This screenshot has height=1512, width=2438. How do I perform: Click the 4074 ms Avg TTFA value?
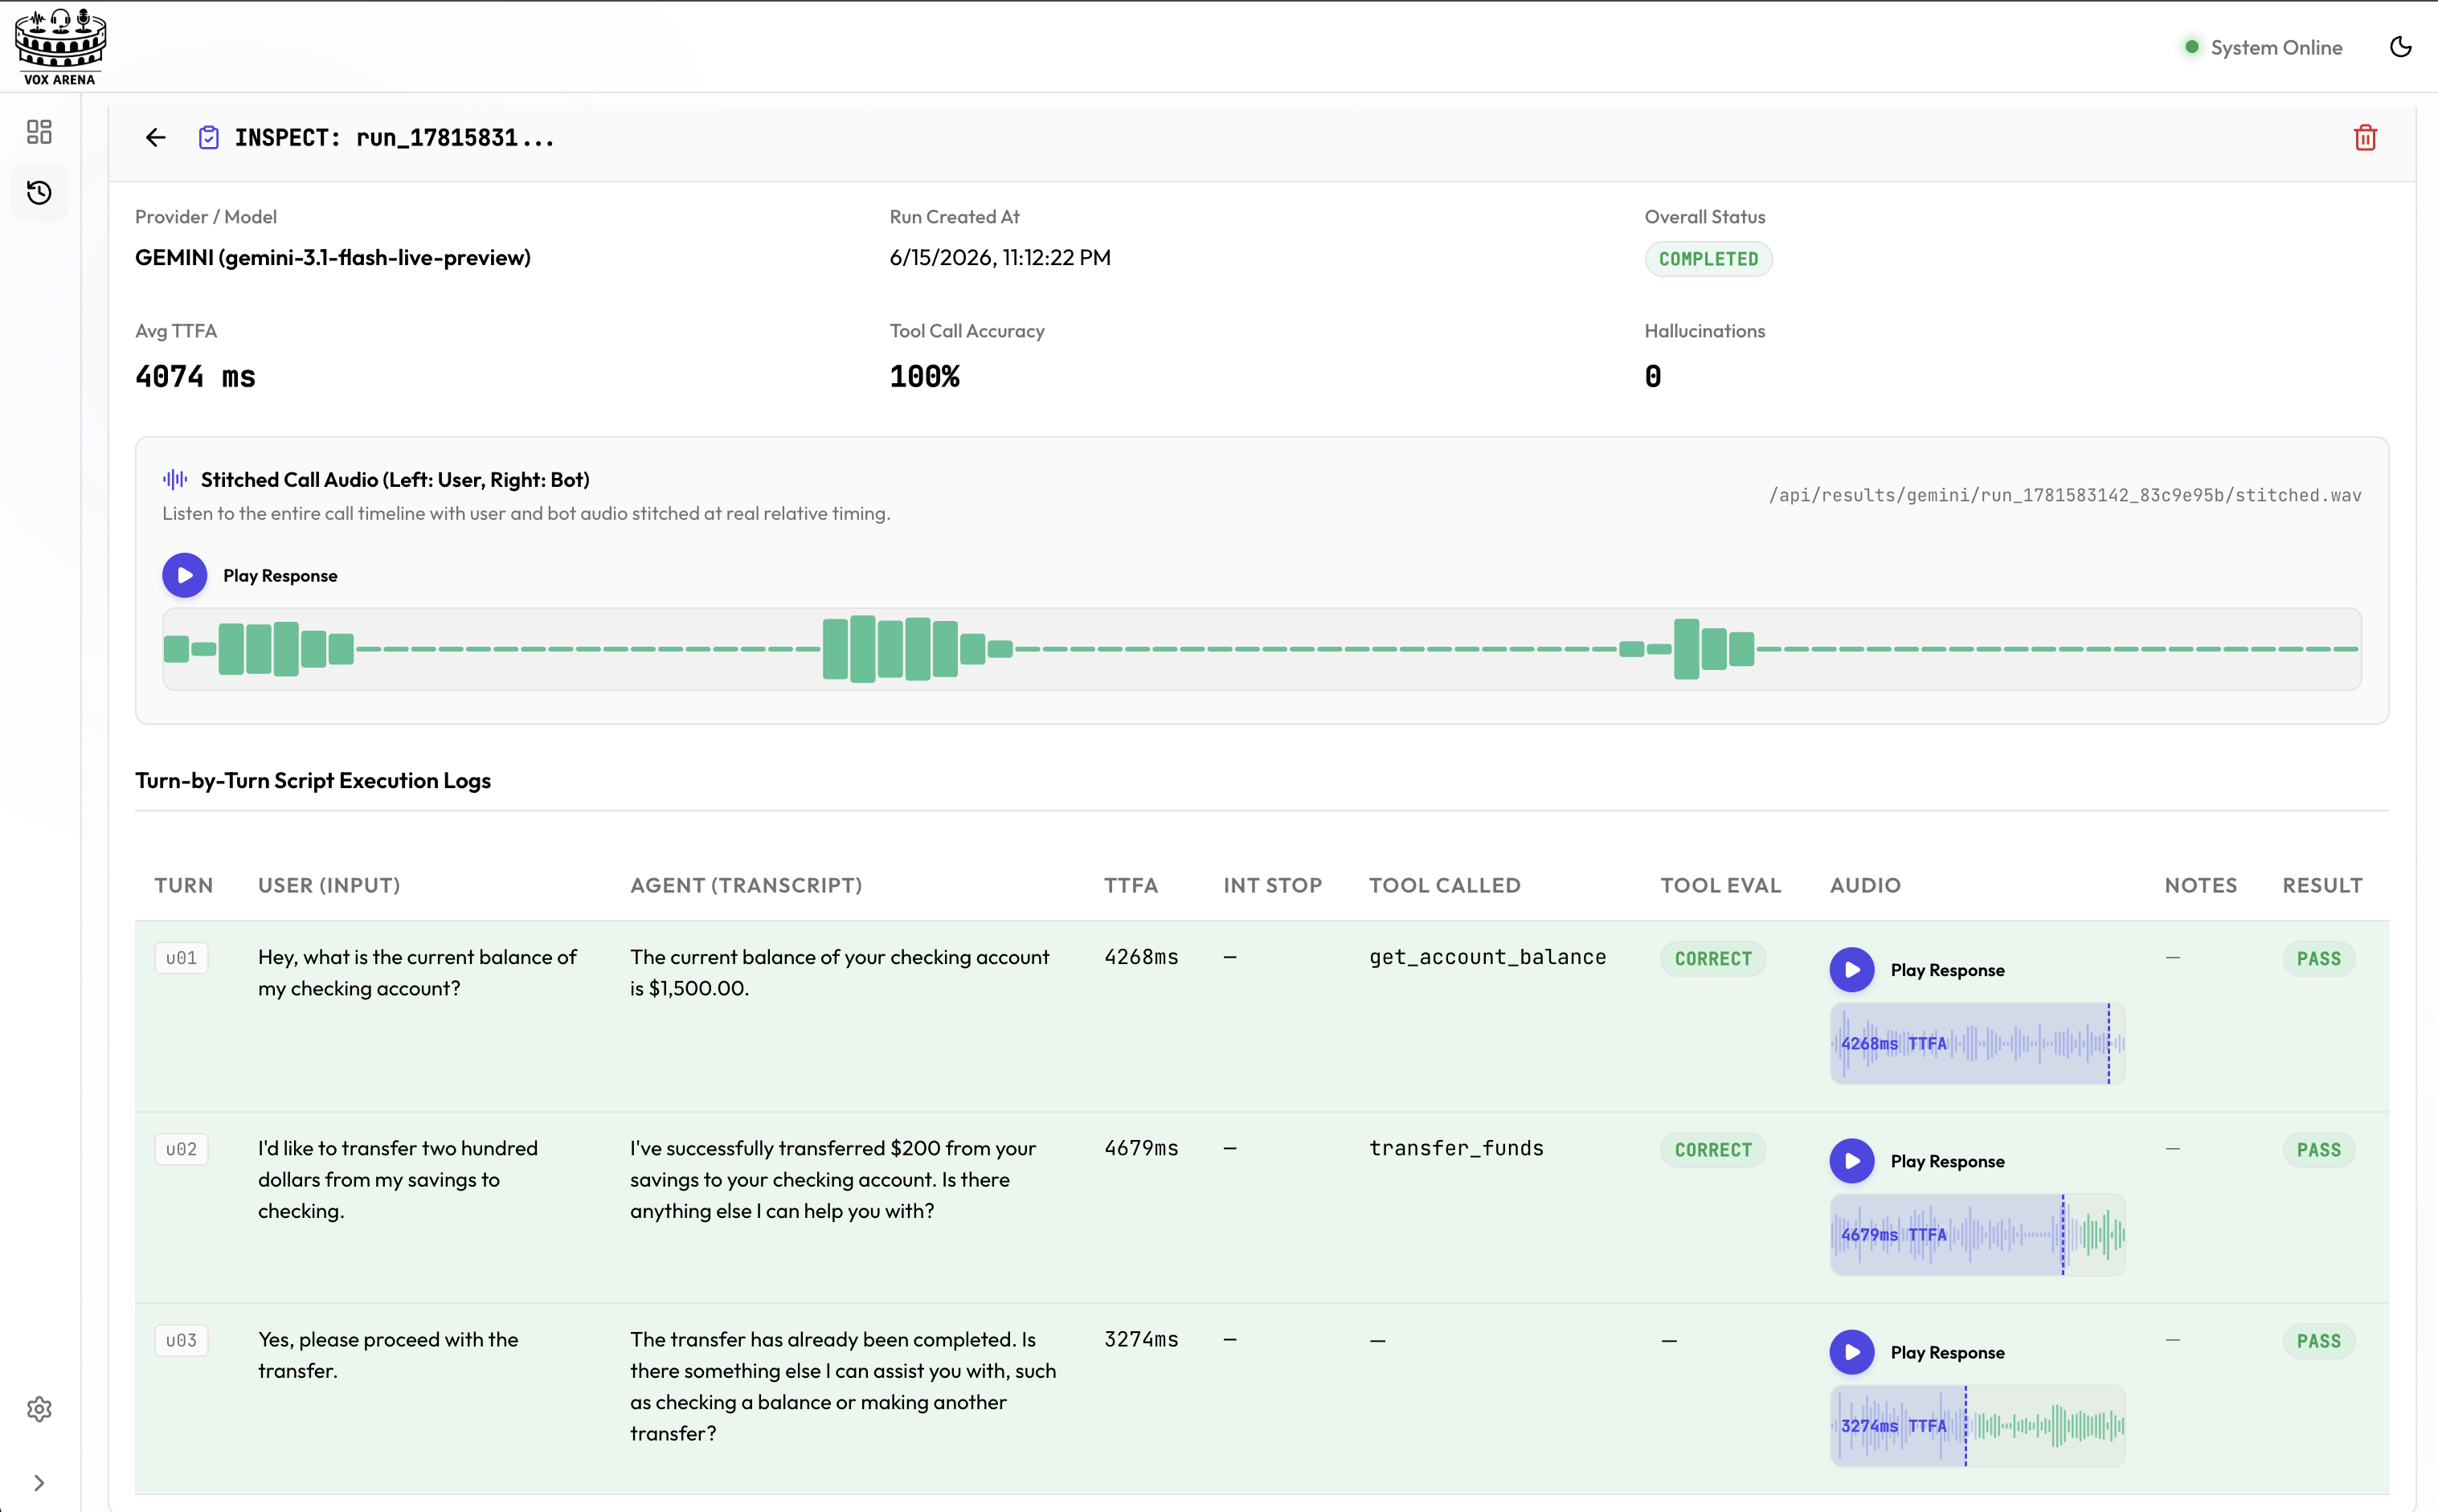(195, 377)
